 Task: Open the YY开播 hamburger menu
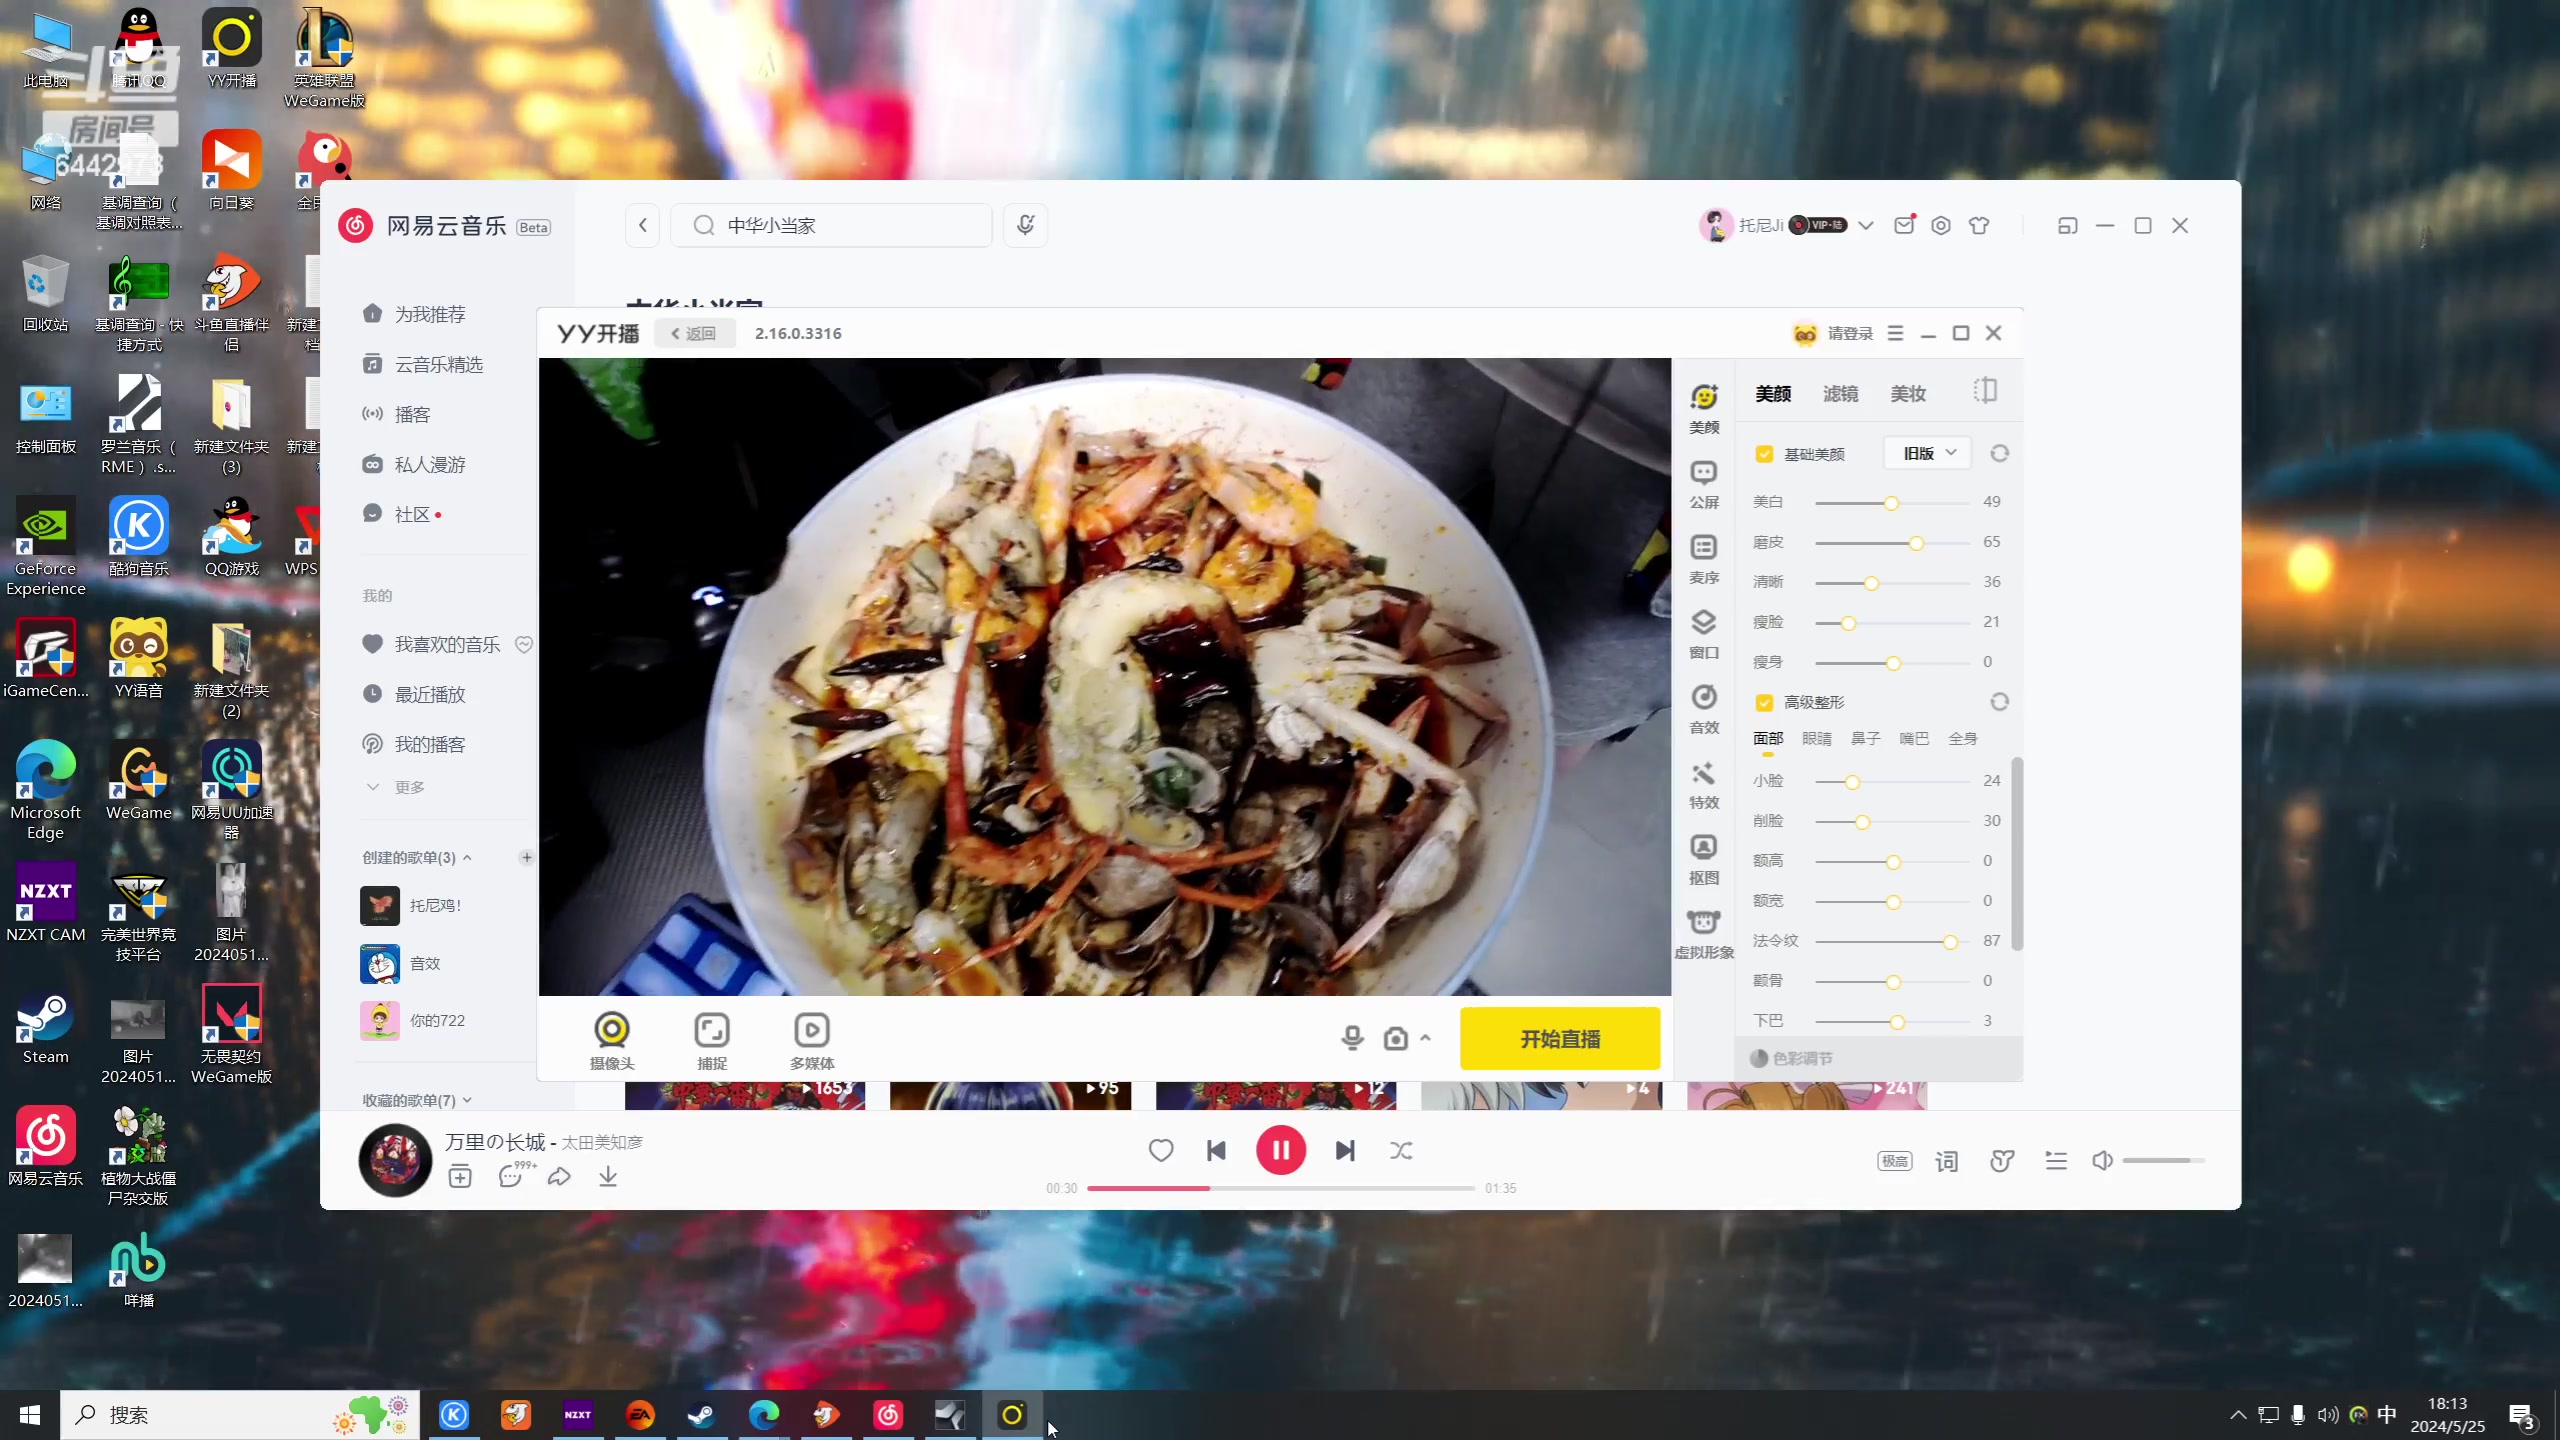tap(1895, 333)
